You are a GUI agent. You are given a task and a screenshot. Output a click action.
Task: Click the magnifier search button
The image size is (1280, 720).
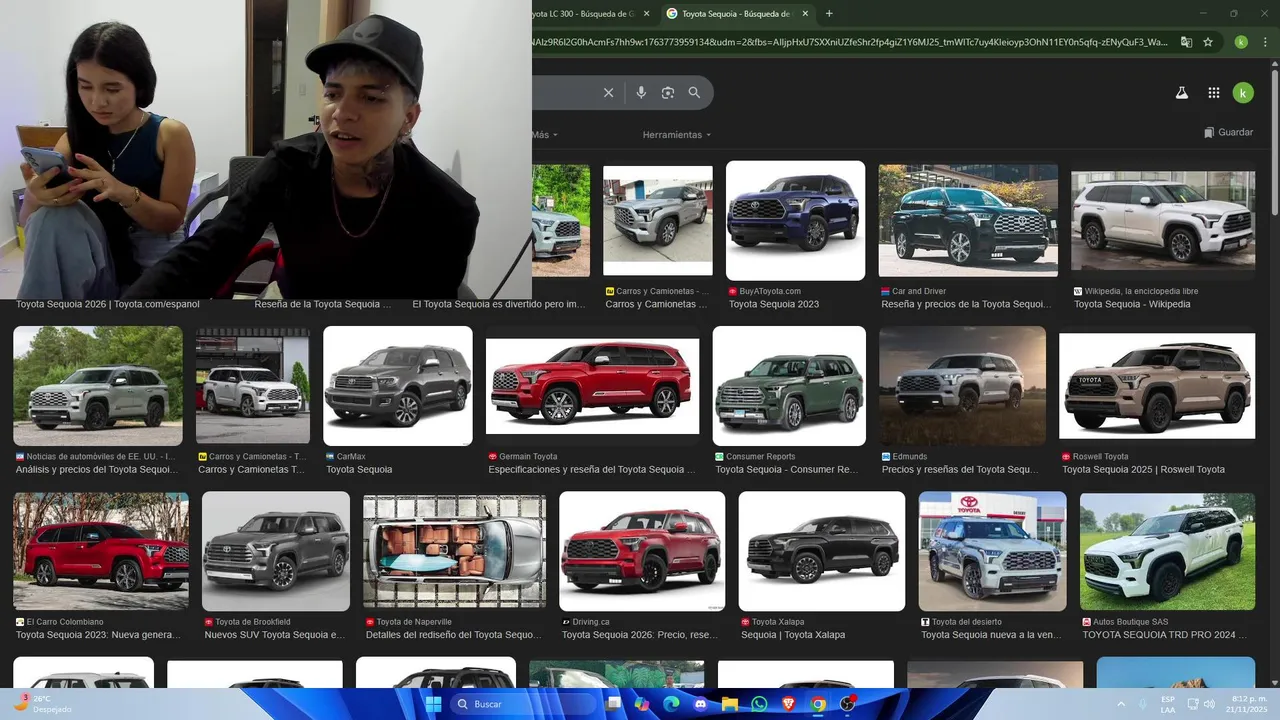tap(694, 93)
